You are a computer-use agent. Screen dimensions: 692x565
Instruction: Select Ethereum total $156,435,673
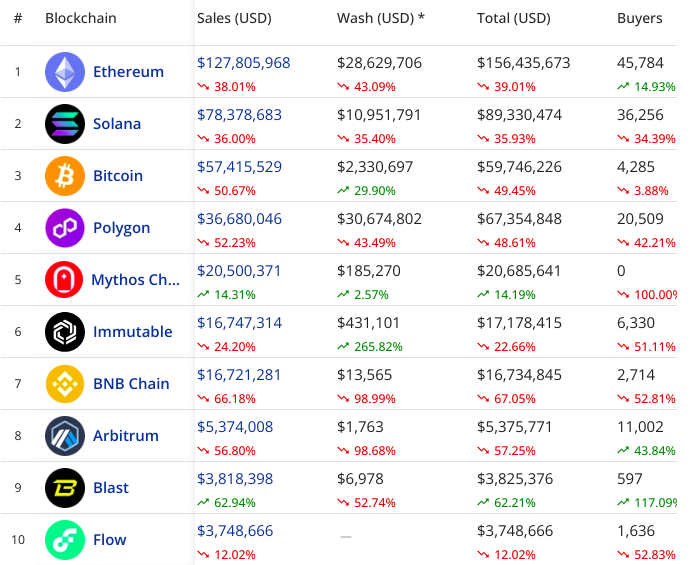pos(523,63)
